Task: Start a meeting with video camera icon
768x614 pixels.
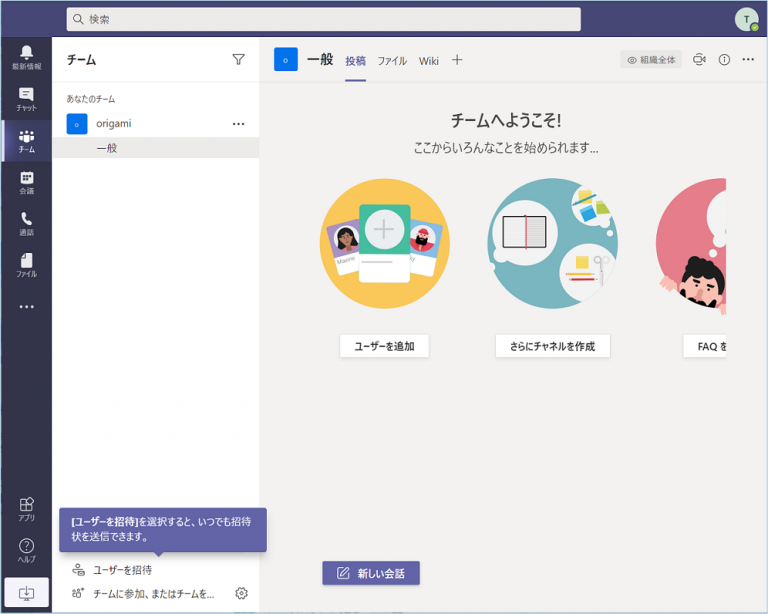Action: (699, 60)
